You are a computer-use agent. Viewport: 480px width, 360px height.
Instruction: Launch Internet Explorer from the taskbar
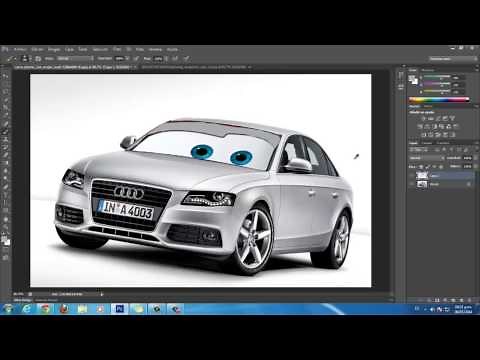[x=27, y=309]
